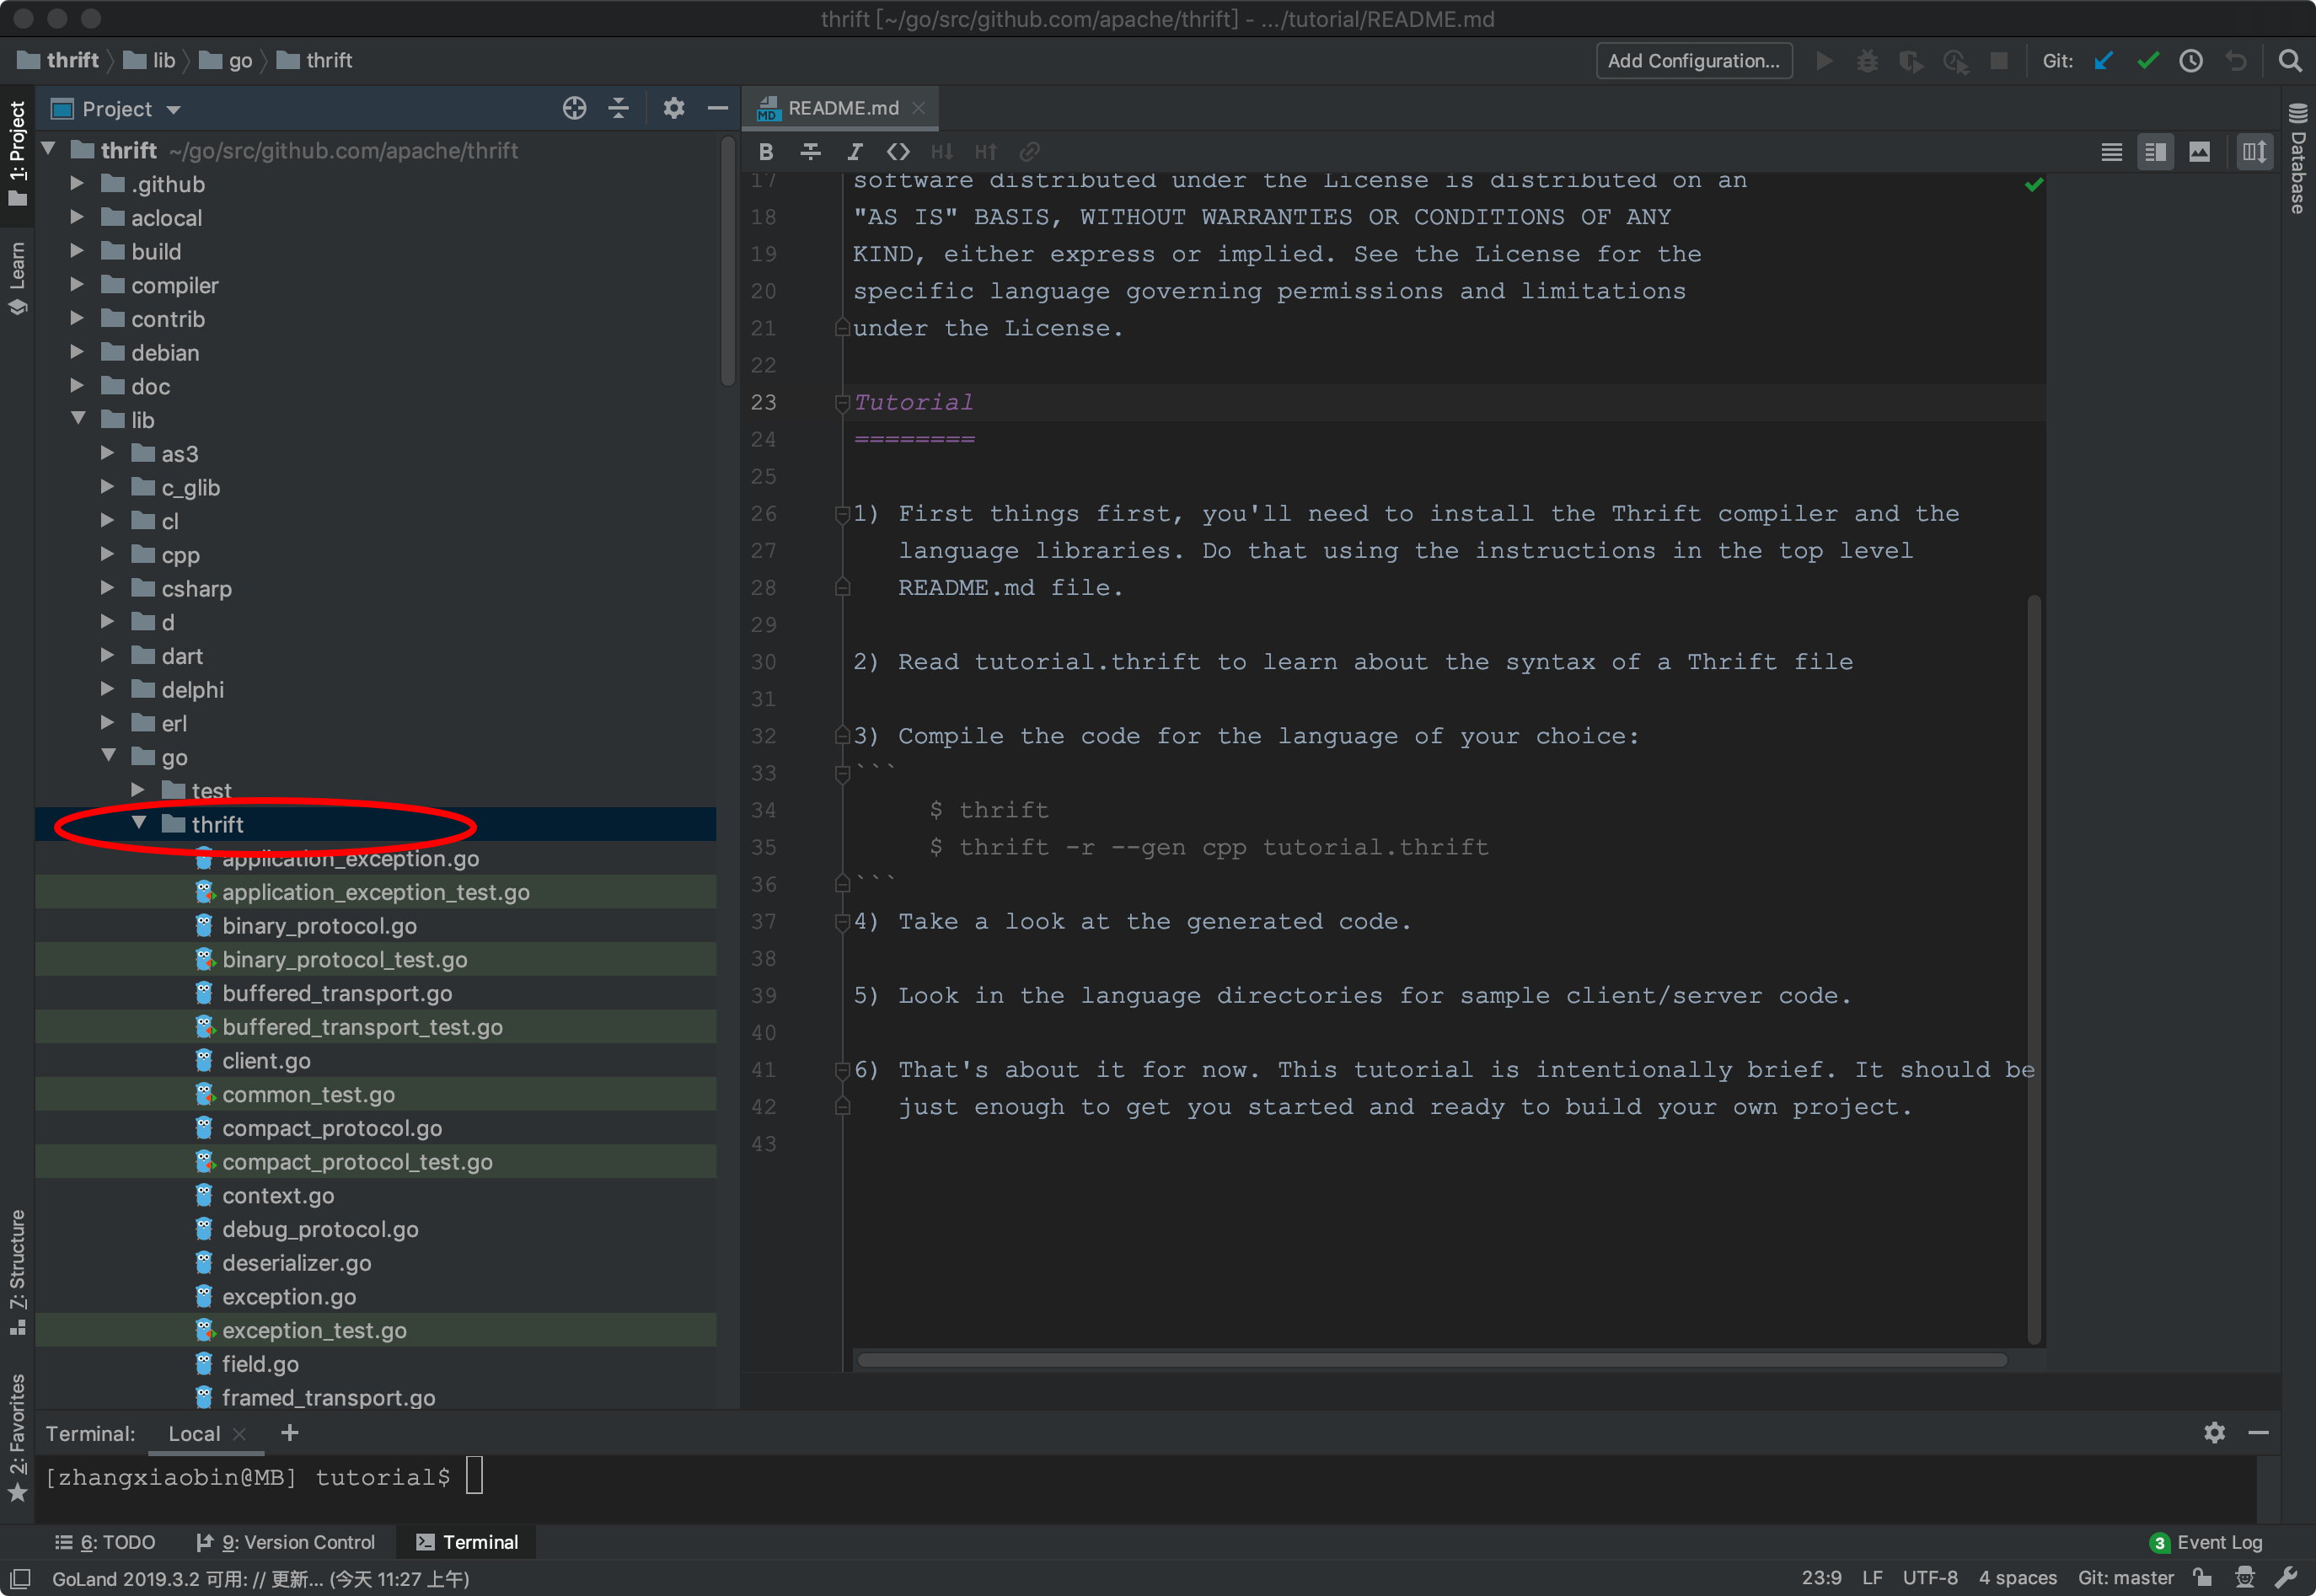Click the Stop square icon
Viewport: 2316px width, 1596px height.
[x=1998, y=61]
